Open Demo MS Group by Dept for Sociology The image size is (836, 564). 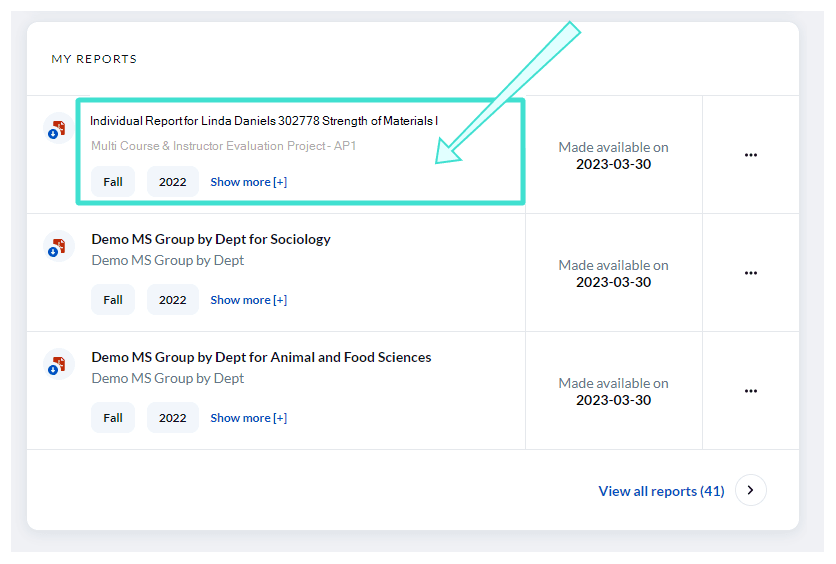click(x=211, y=239)
